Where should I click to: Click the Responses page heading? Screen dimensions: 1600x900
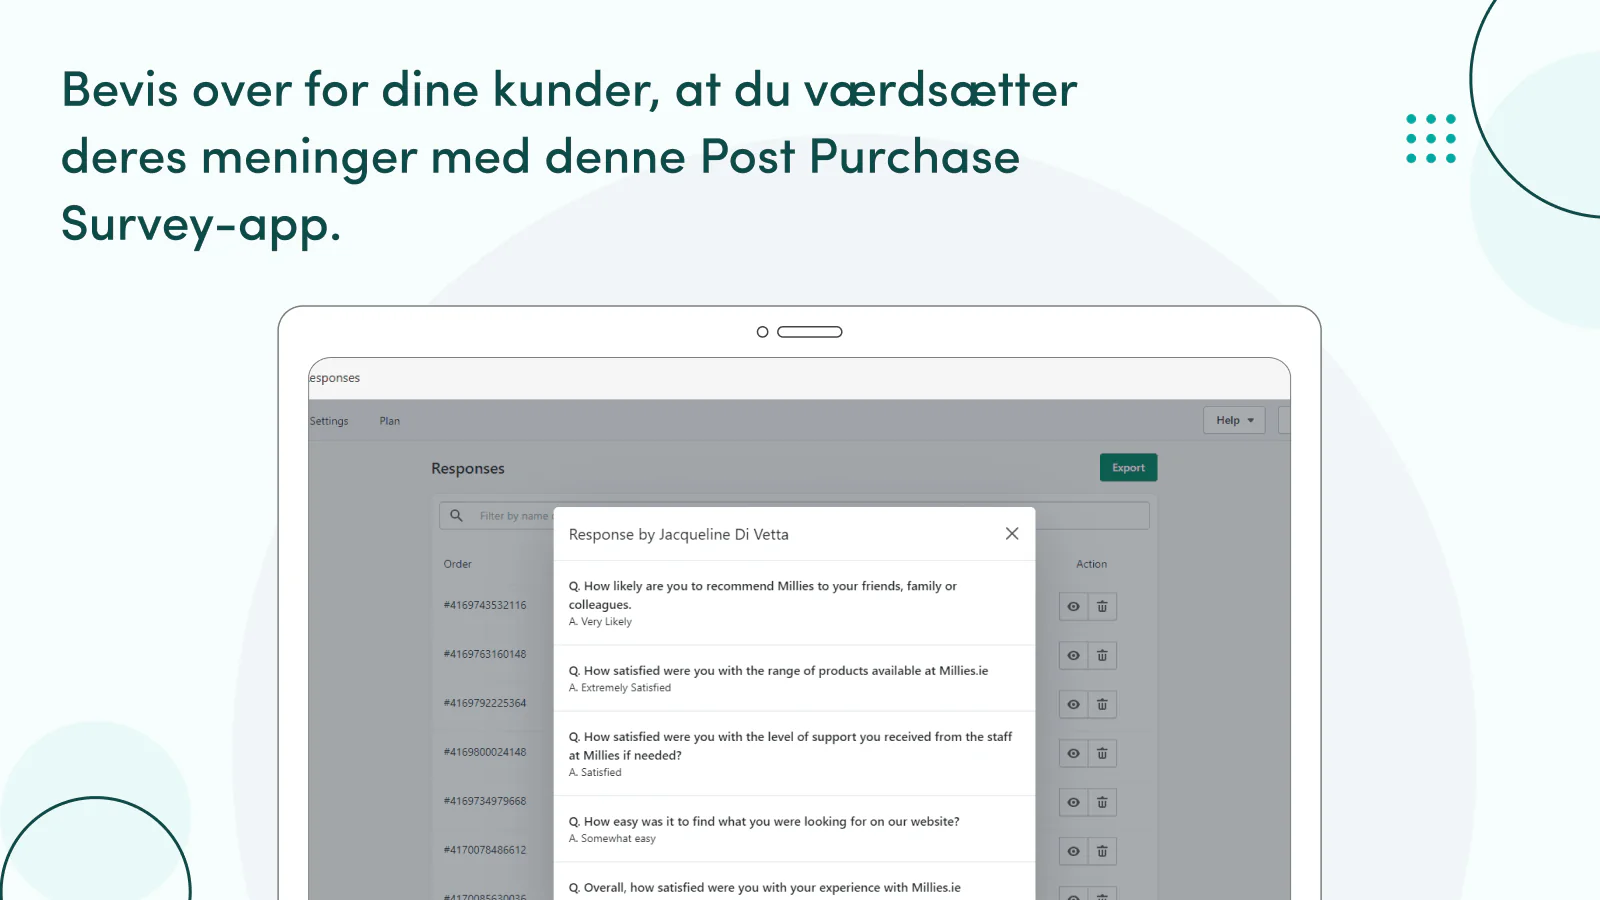(x=468, y=469)
